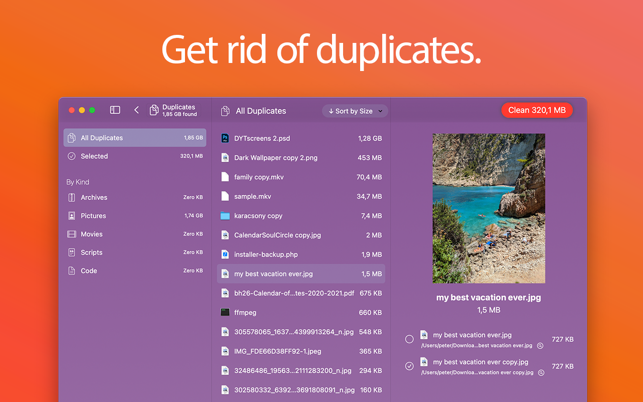
Task: Click the All Duplicates header icon
Action: pos(225,111)
